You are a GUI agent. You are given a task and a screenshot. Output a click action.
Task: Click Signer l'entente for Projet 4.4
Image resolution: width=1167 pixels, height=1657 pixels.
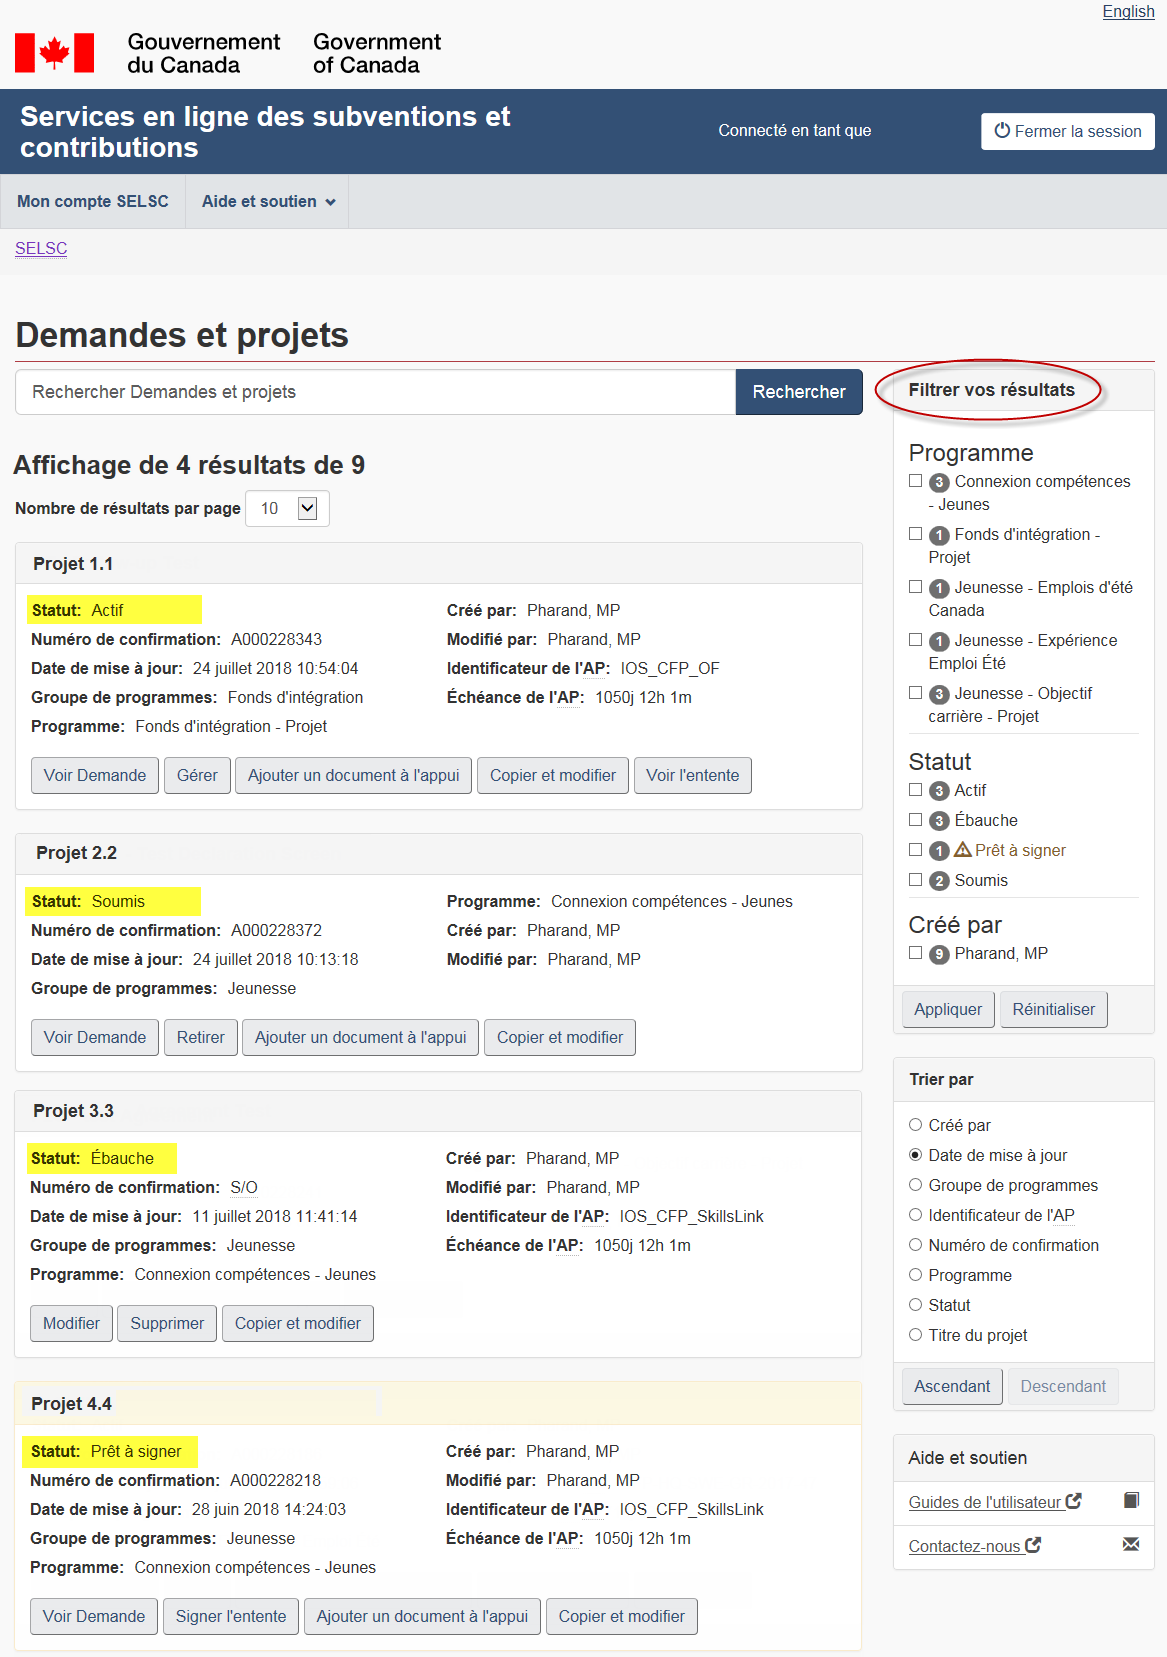231,1616
